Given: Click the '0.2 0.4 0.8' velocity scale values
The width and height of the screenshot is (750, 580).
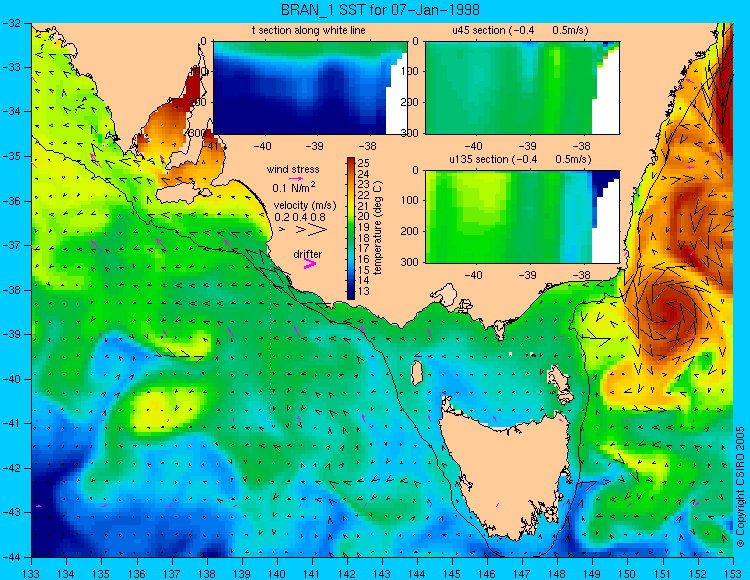Looking at the screenshot, I should [299, 217].
